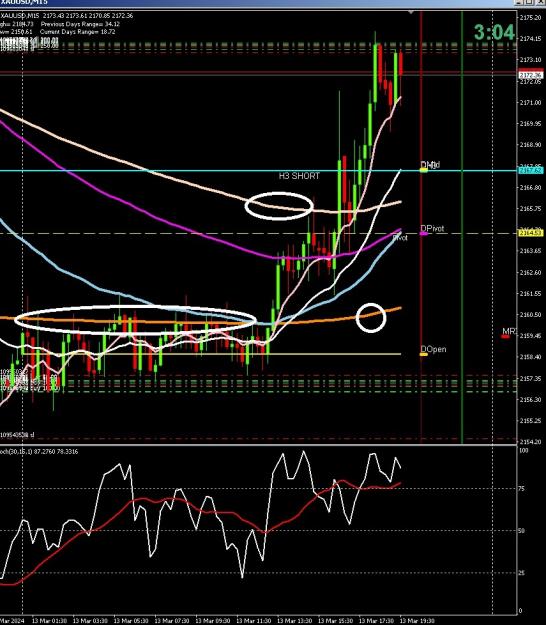Click the Stoch(30,15,1) indicator label
The image size is (546, 625).
point(39,452)
